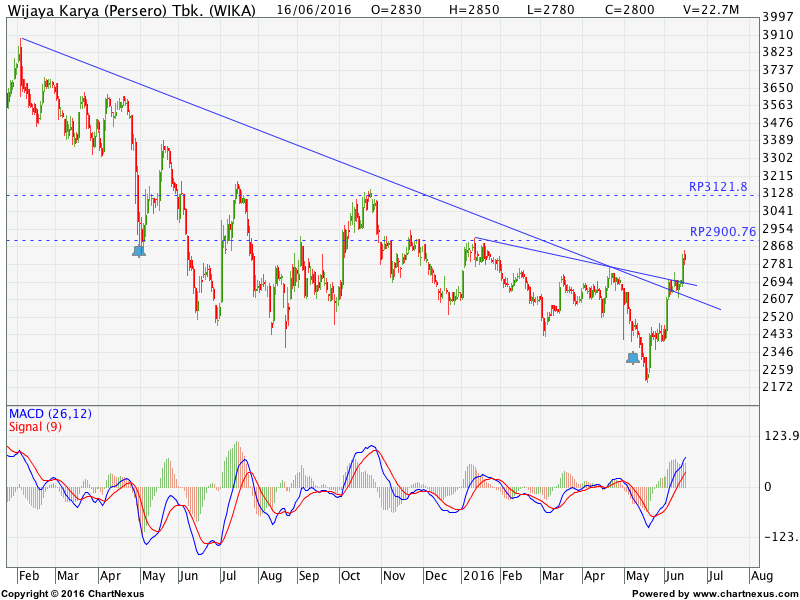Click the date 16/06/2016 in header

[314, 9]
